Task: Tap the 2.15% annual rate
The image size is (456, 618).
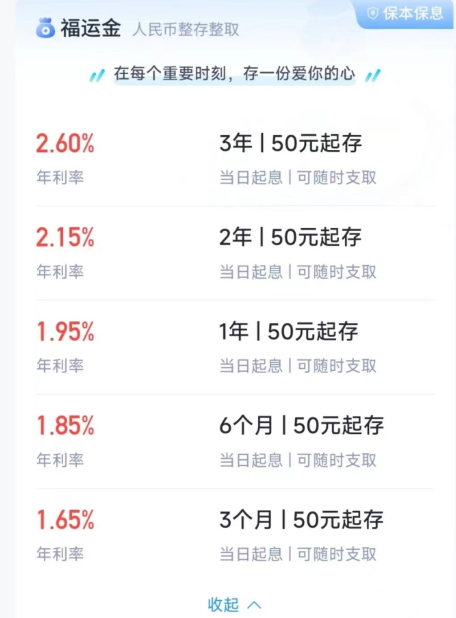Action: pyautogui.click(x=65, y=237)
